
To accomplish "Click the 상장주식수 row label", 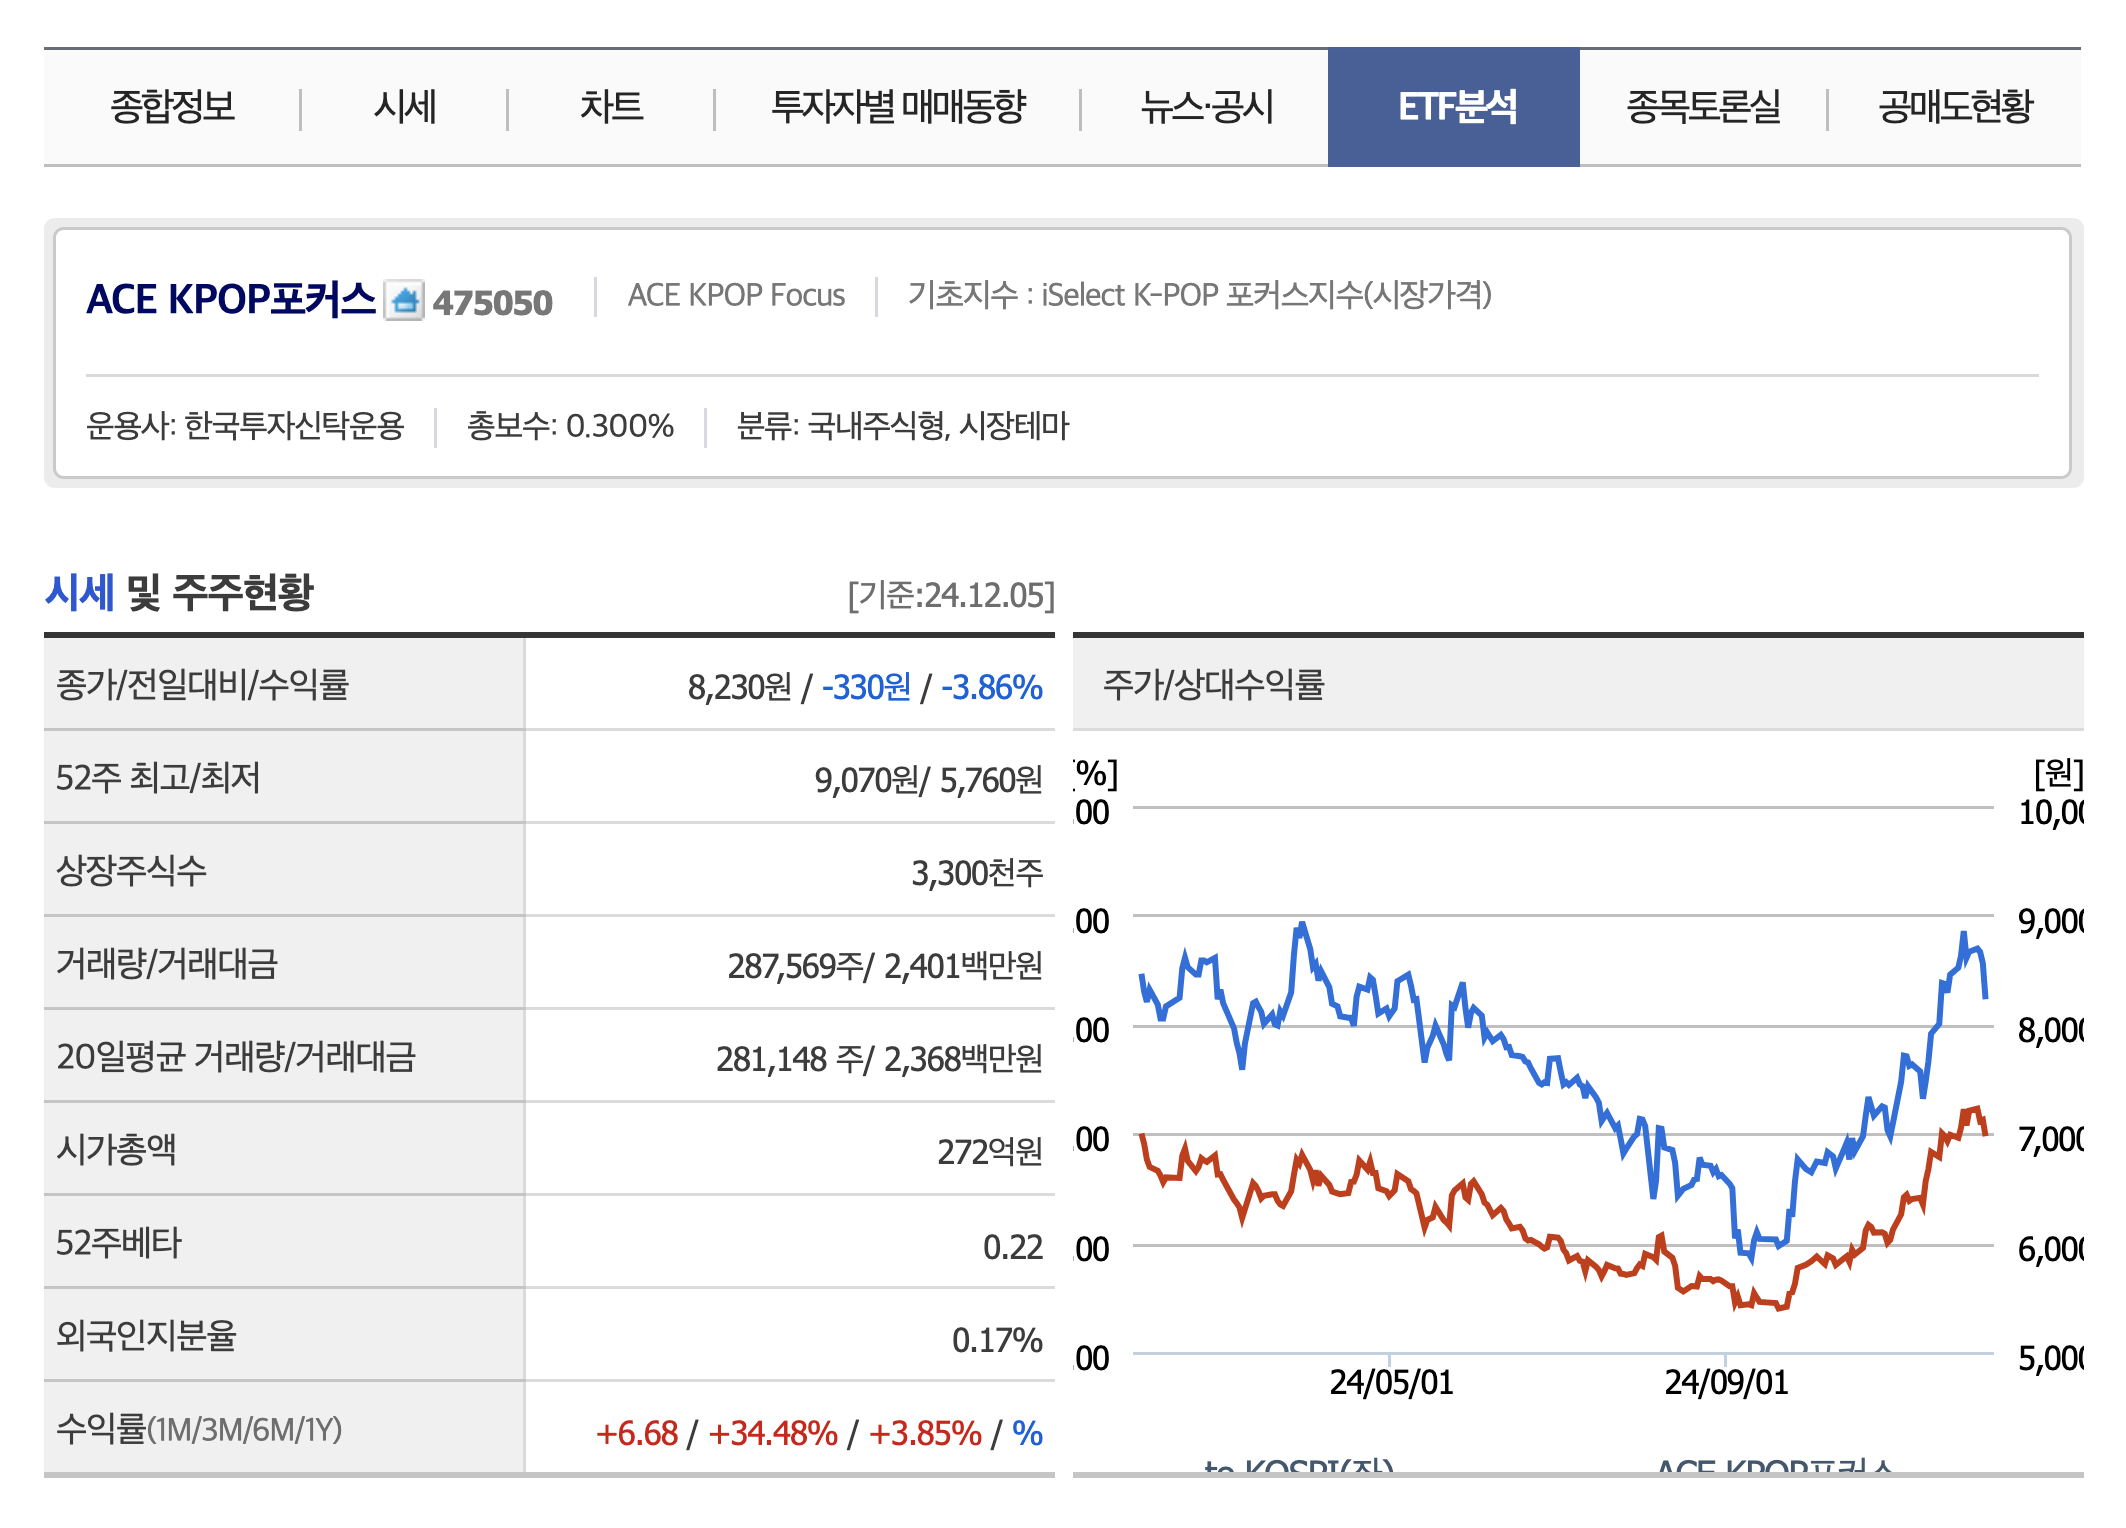I will [131, 870].
